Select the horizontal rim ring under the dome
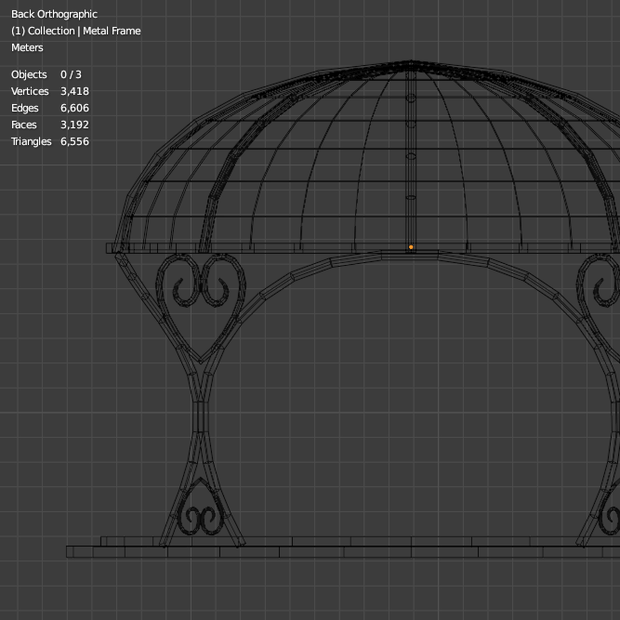 point(363,248)
